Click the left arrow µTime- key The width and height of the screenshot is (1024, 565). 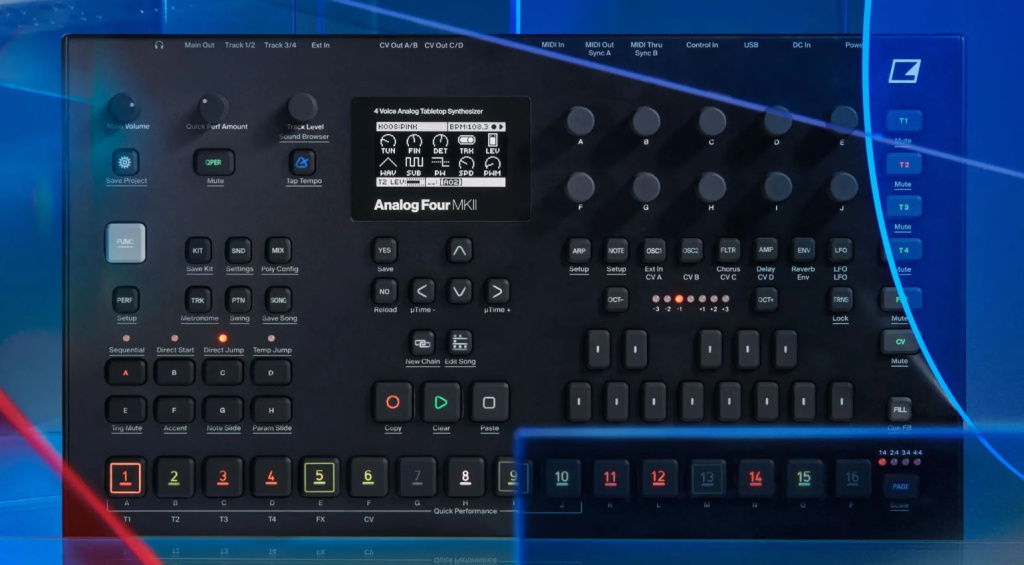pyautogui.click(x=422, y=291)
